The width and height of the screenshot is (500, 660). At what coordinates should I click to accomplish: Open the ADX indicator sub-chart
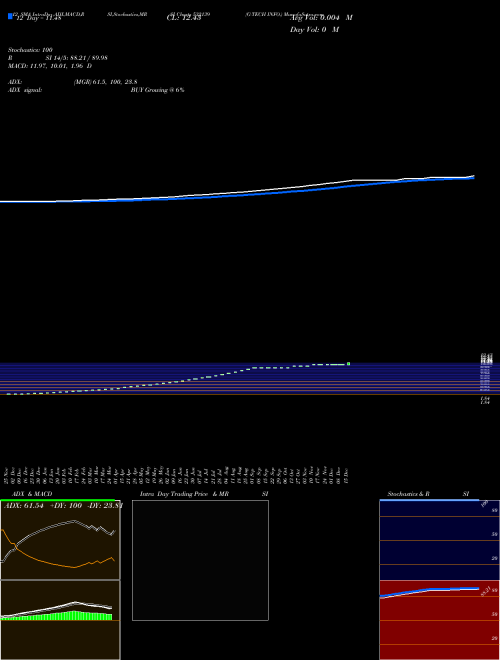click(60, 540)
